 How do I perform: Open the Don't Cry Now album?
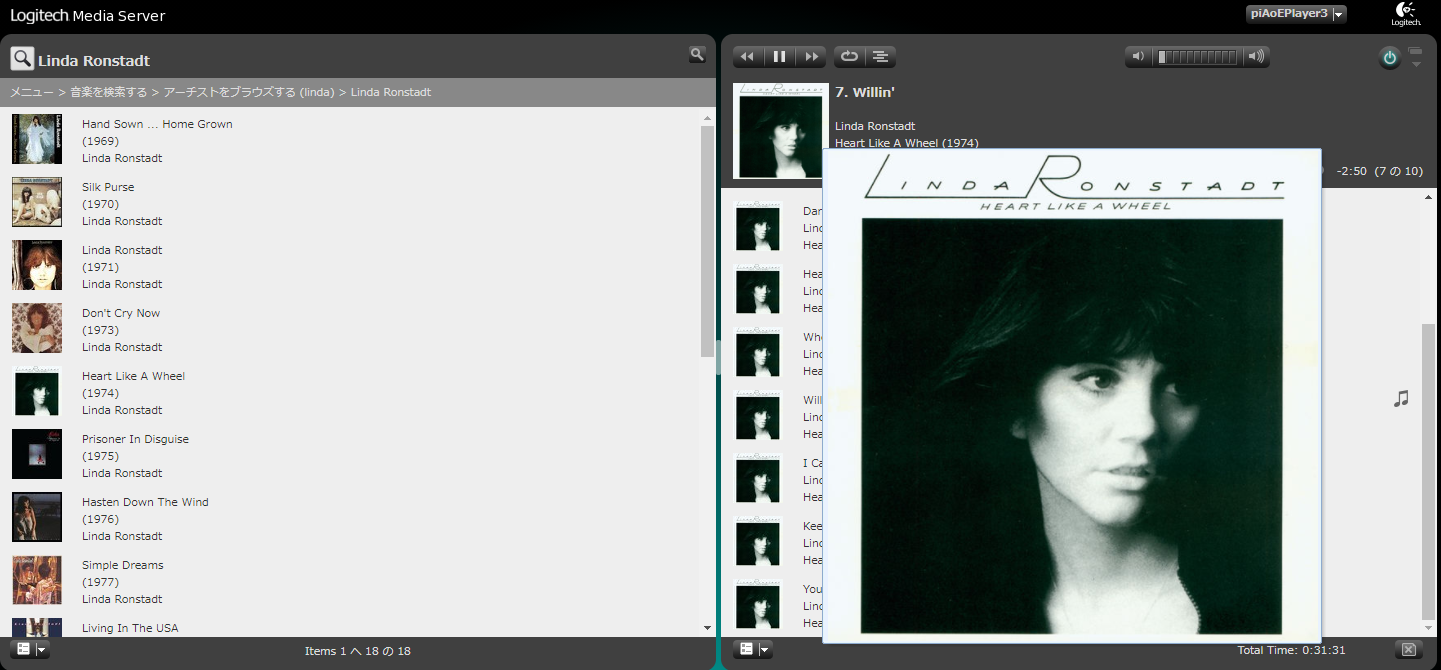pos(121,313)
